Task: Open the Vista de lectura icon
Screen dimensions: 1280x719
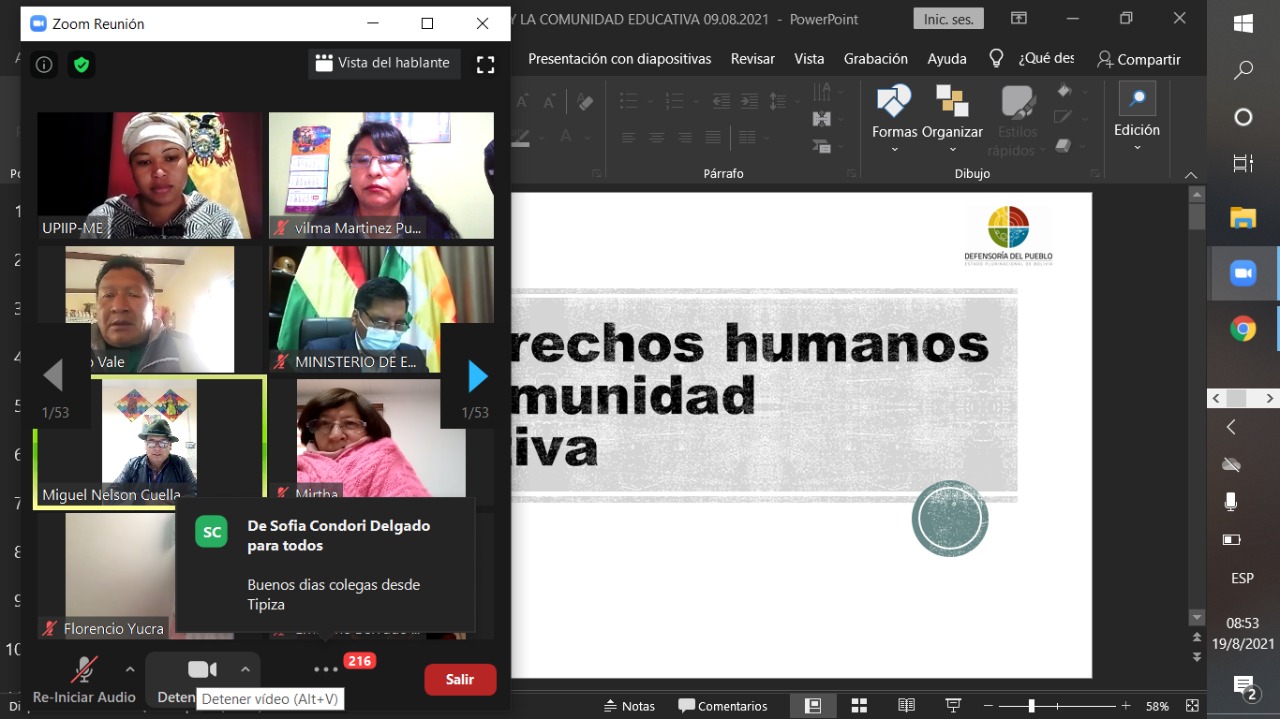Action: click(x=906, y=705)
